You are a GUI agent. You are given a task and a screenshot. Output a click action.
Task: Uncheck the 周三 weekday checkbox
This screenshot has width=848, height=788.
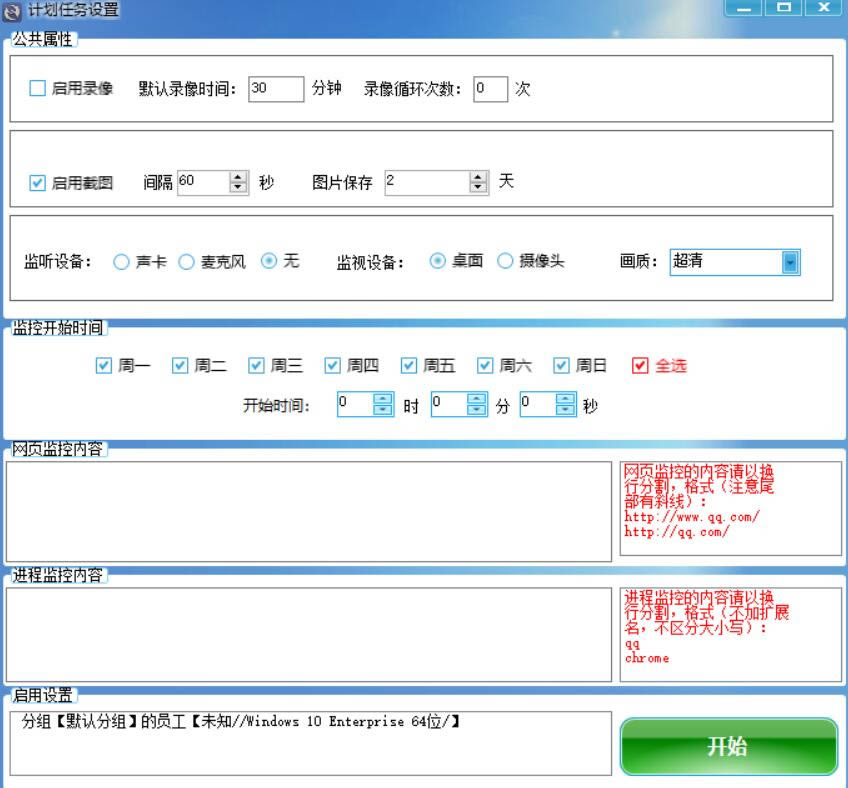click(257, 366)
